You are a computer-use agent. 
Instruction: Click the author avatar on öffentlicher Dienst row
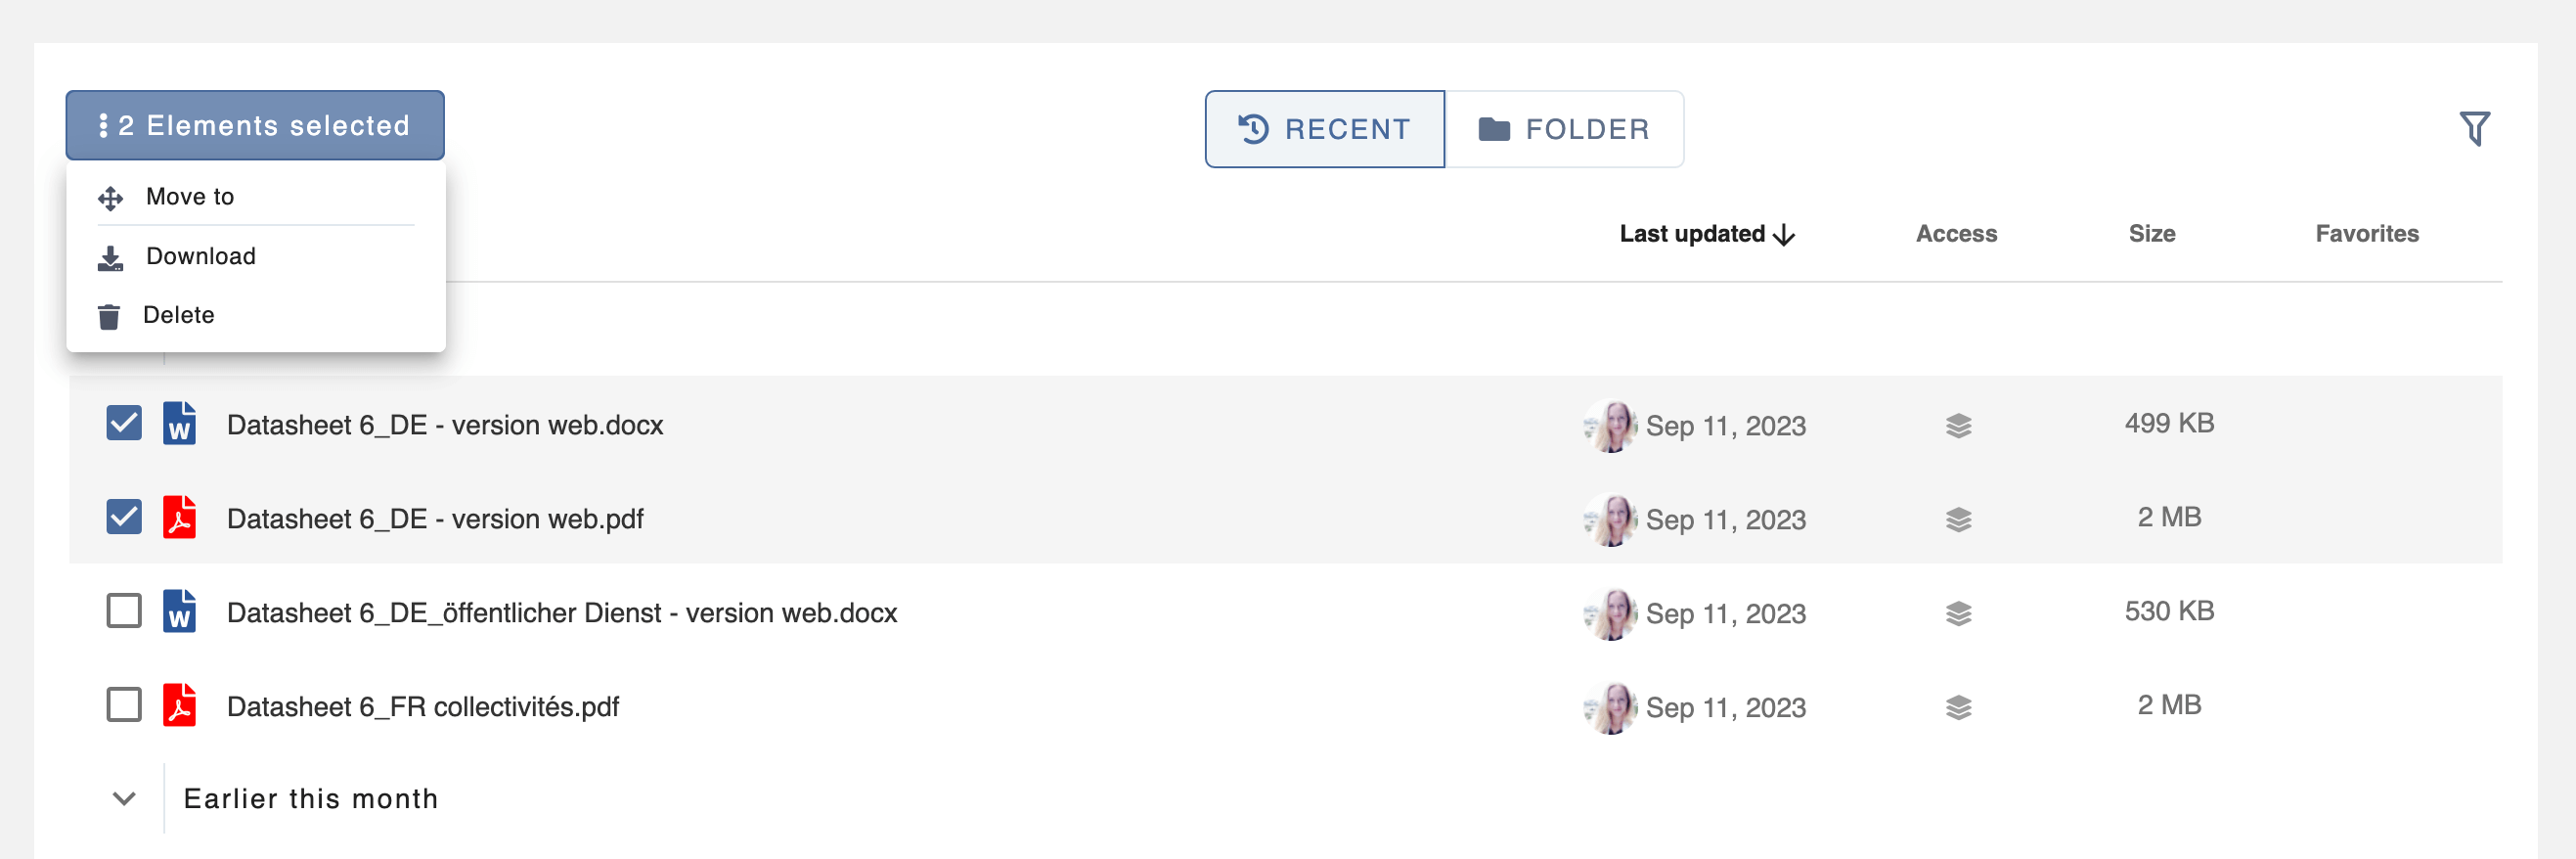click(x=1610, y=613)
